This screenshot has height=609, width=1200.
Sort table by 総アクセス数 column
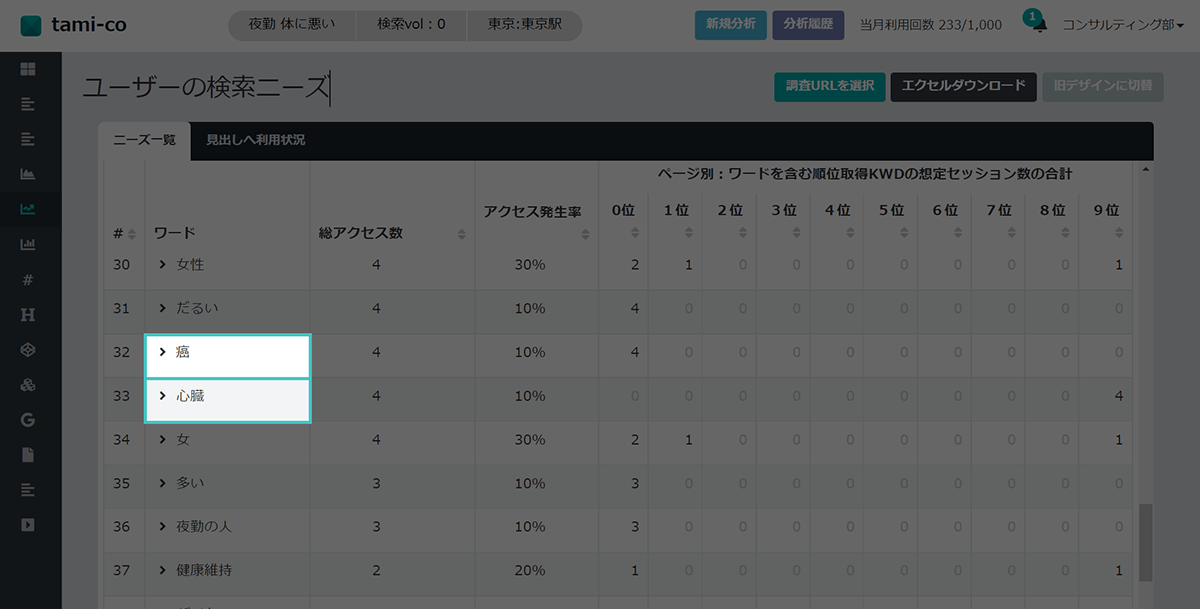[x=461, y=234]
